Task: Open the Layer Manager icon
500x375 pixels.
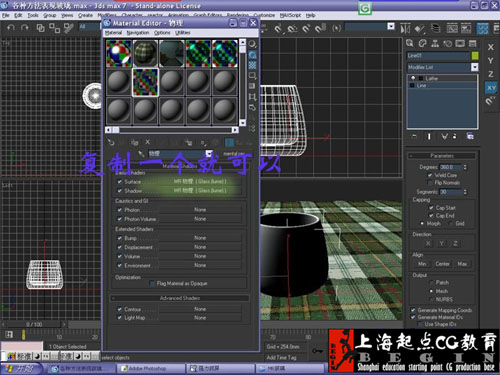Action: (x=436, y=29)
